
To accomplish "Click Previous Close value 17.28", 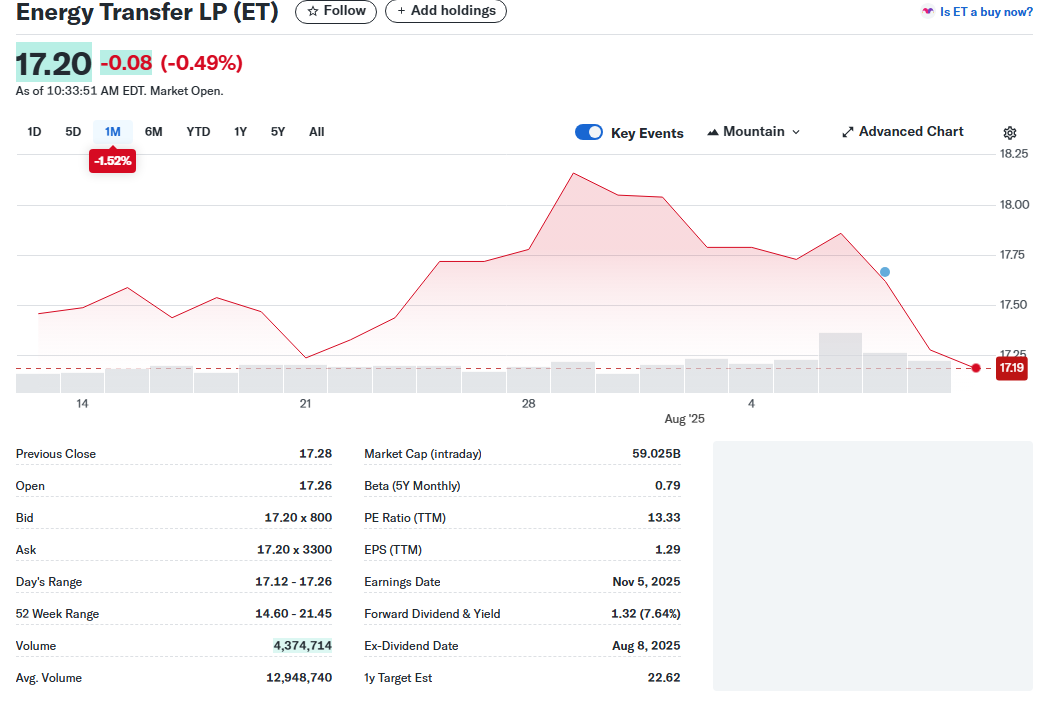I will (315, 453).
